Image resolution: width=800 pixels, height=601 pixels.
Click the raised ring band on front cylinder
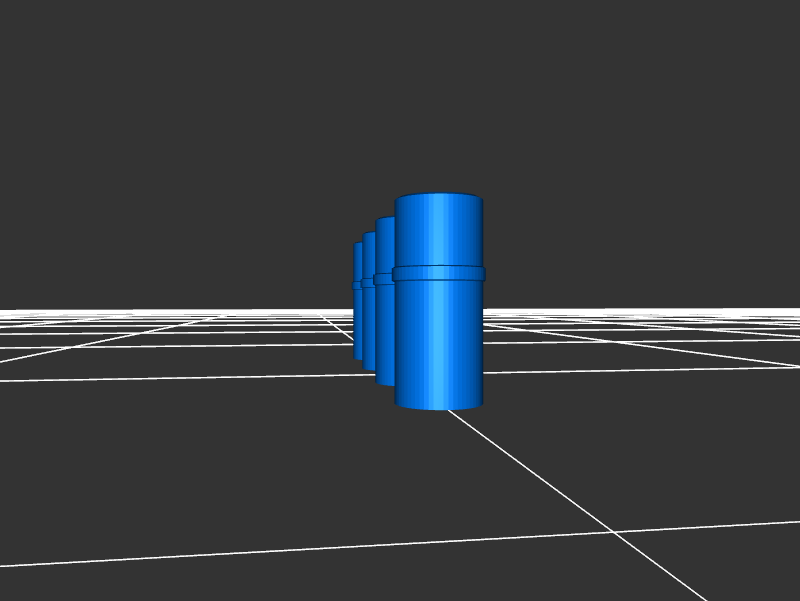tap(438, 273)
